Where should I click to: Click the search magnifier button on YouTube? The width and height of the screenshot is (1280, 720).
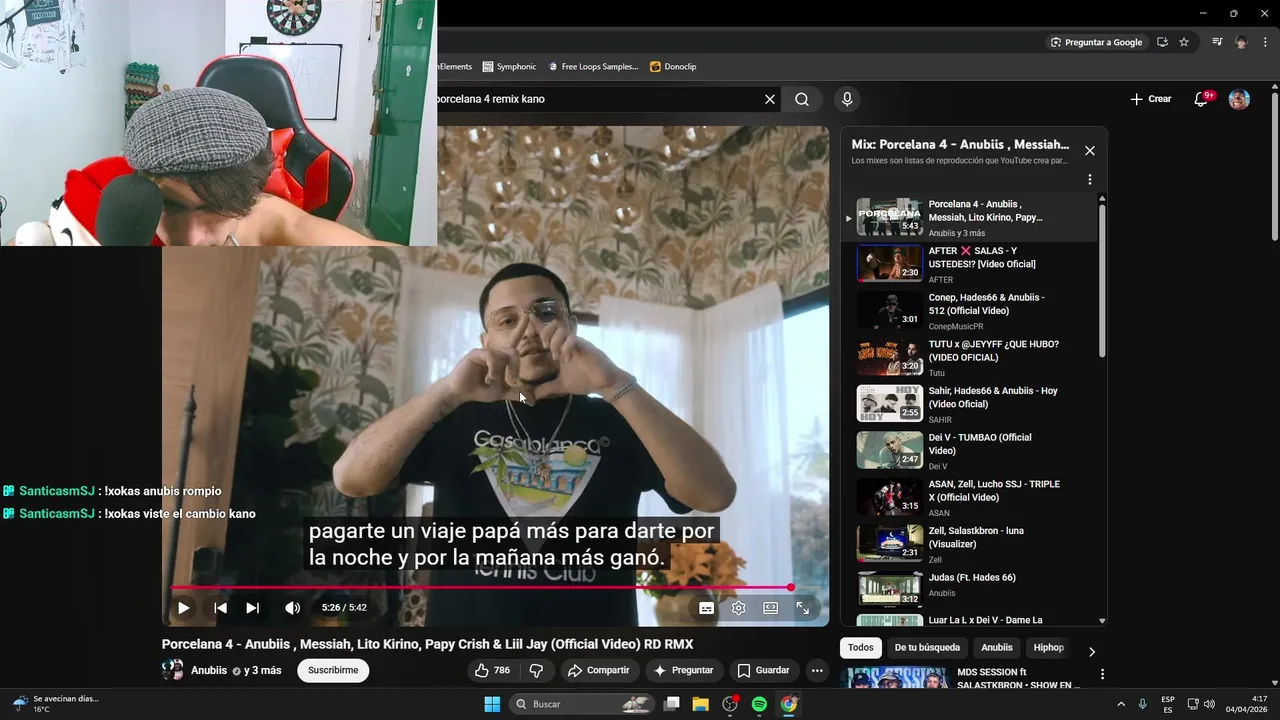click(x=802, y=99)
